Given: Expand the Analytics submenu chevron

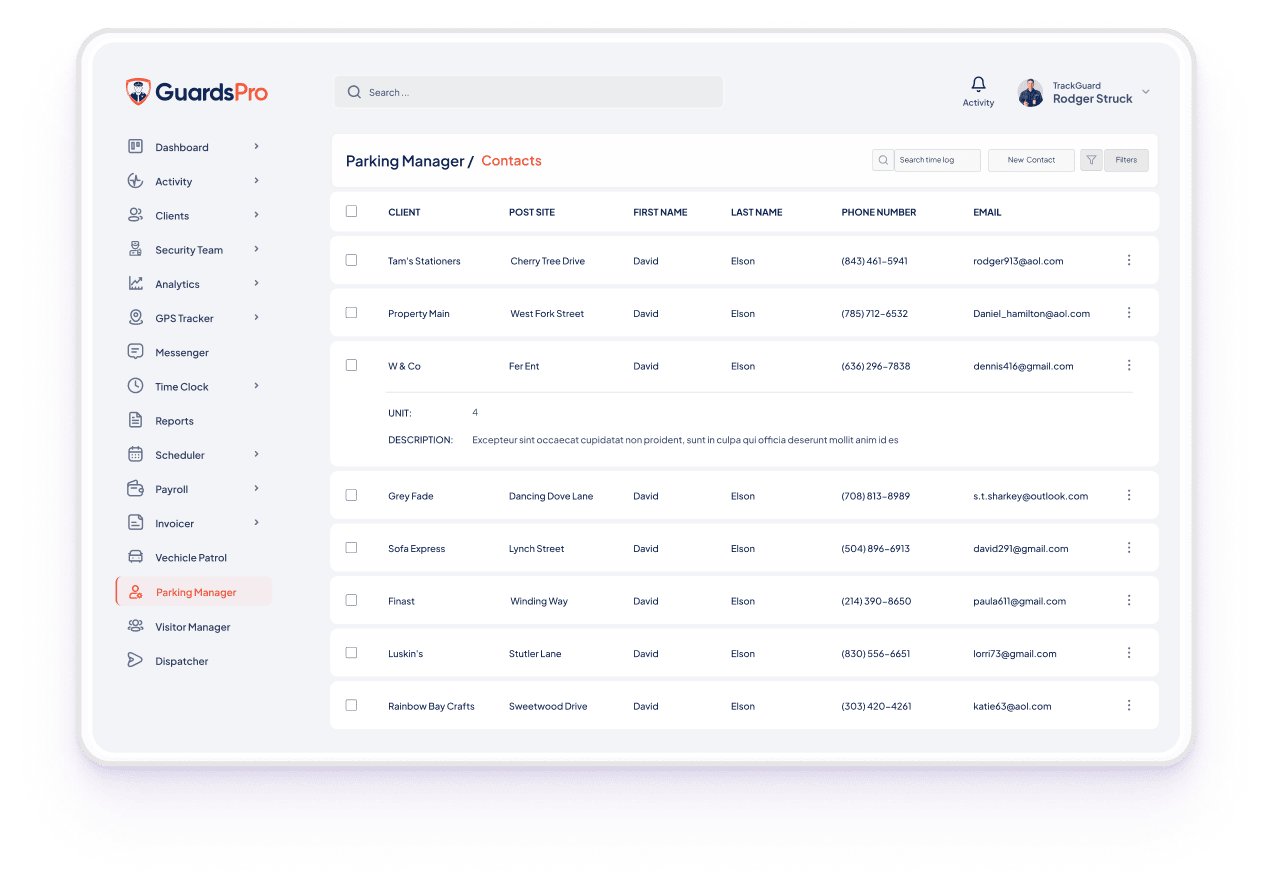Looking at the screenshot, I should coord(256,283).
